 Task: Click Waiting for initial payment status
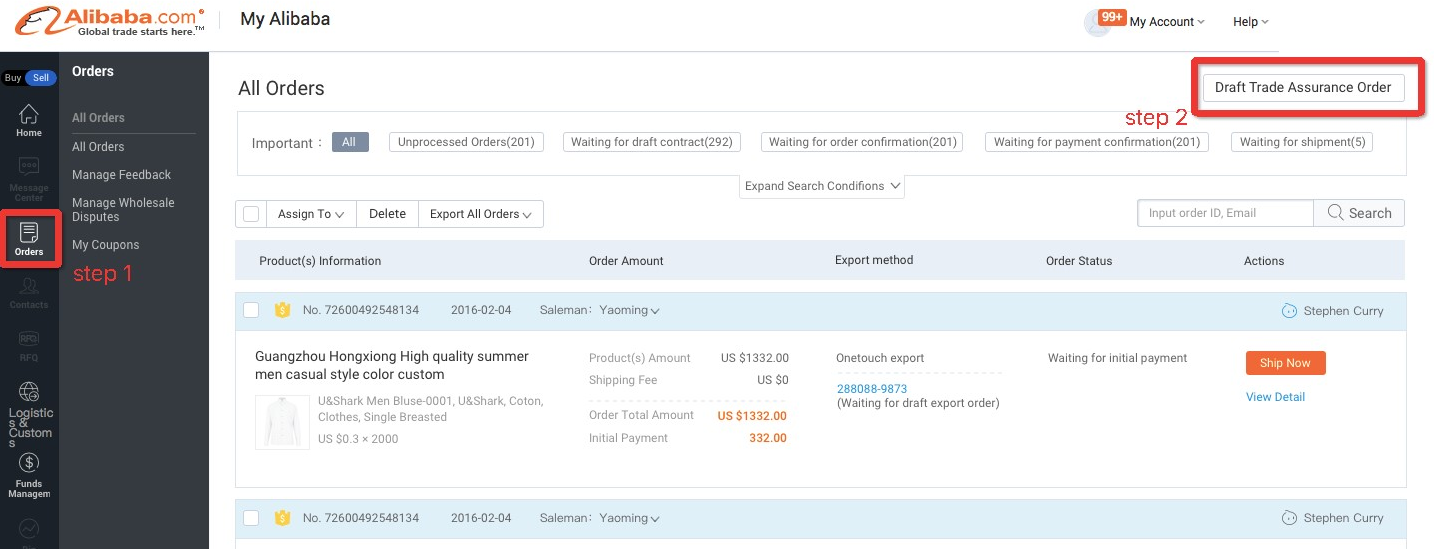[1117, 358]
